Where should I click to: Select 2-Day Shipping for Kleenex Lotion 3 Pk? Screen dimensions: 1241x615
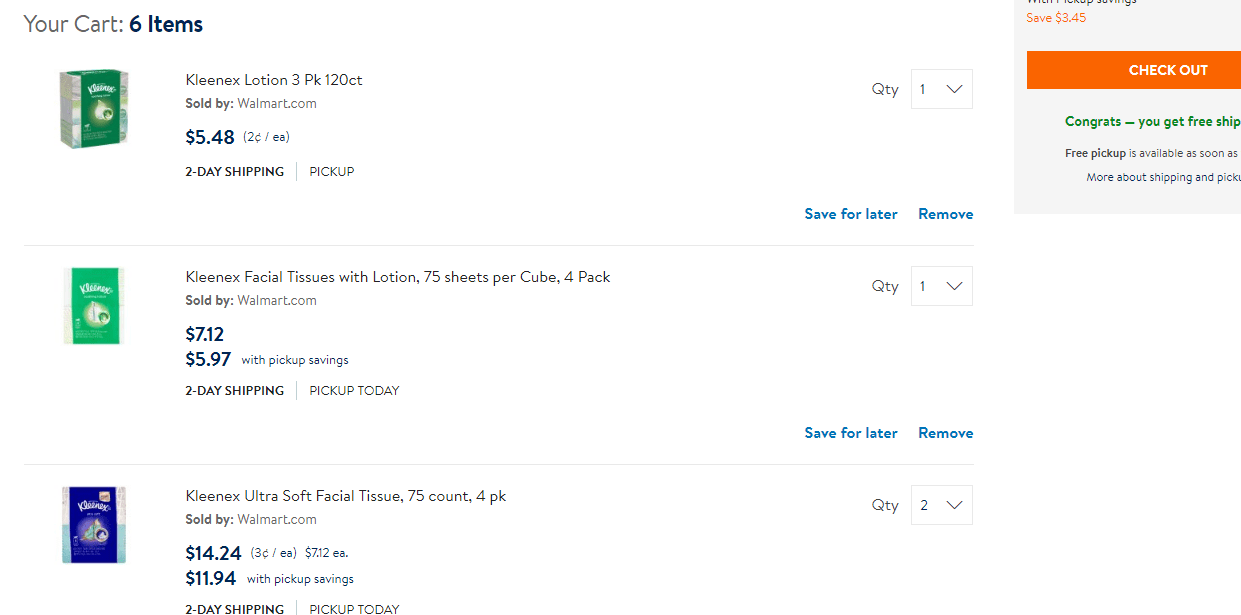[x=235, y=172]
